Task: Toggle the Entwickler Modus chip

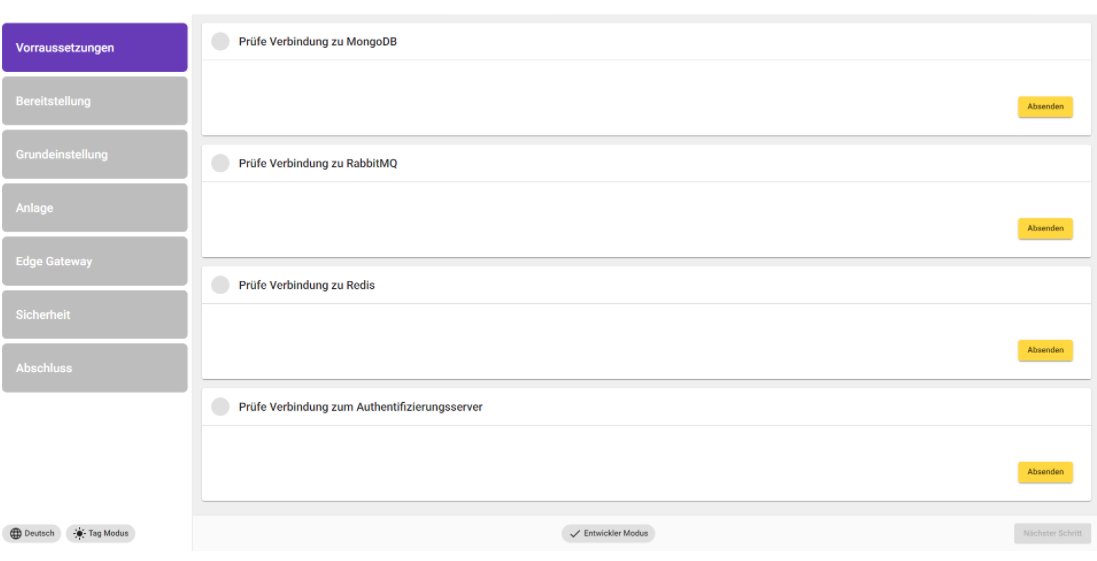Action: (608, 534)
